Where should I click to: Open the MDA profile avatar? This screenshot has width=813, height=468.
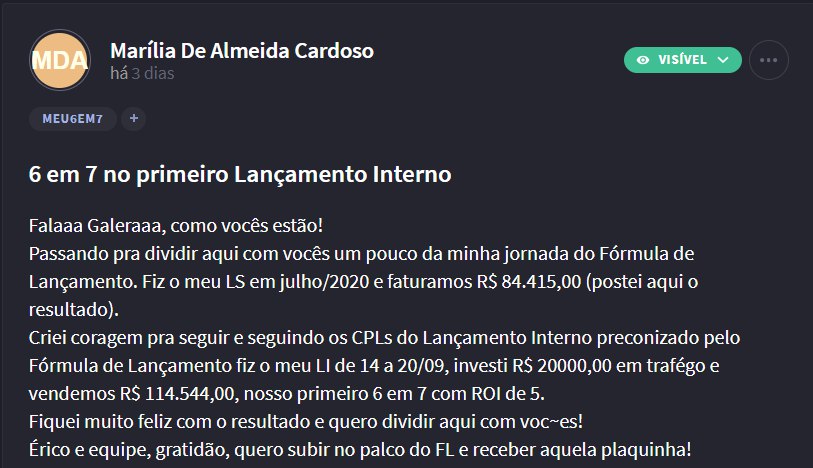coord(60,60)
